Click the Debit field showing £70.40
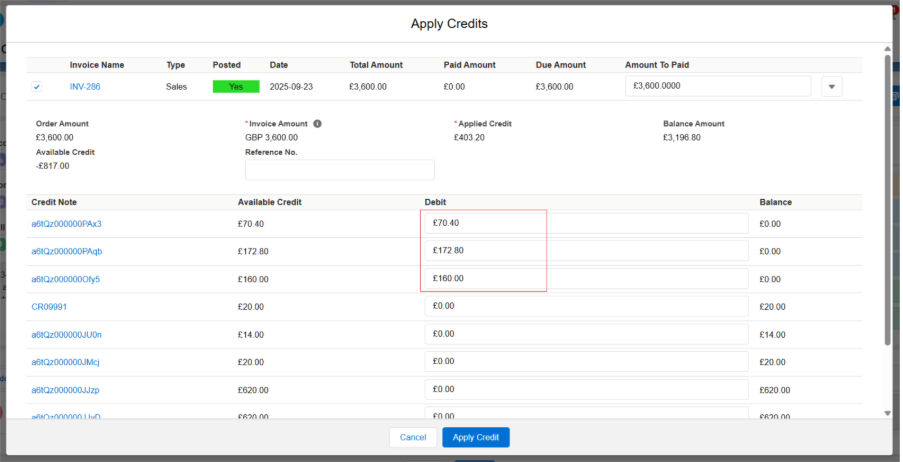Screen dimensions: 903x462 [586, 223]
